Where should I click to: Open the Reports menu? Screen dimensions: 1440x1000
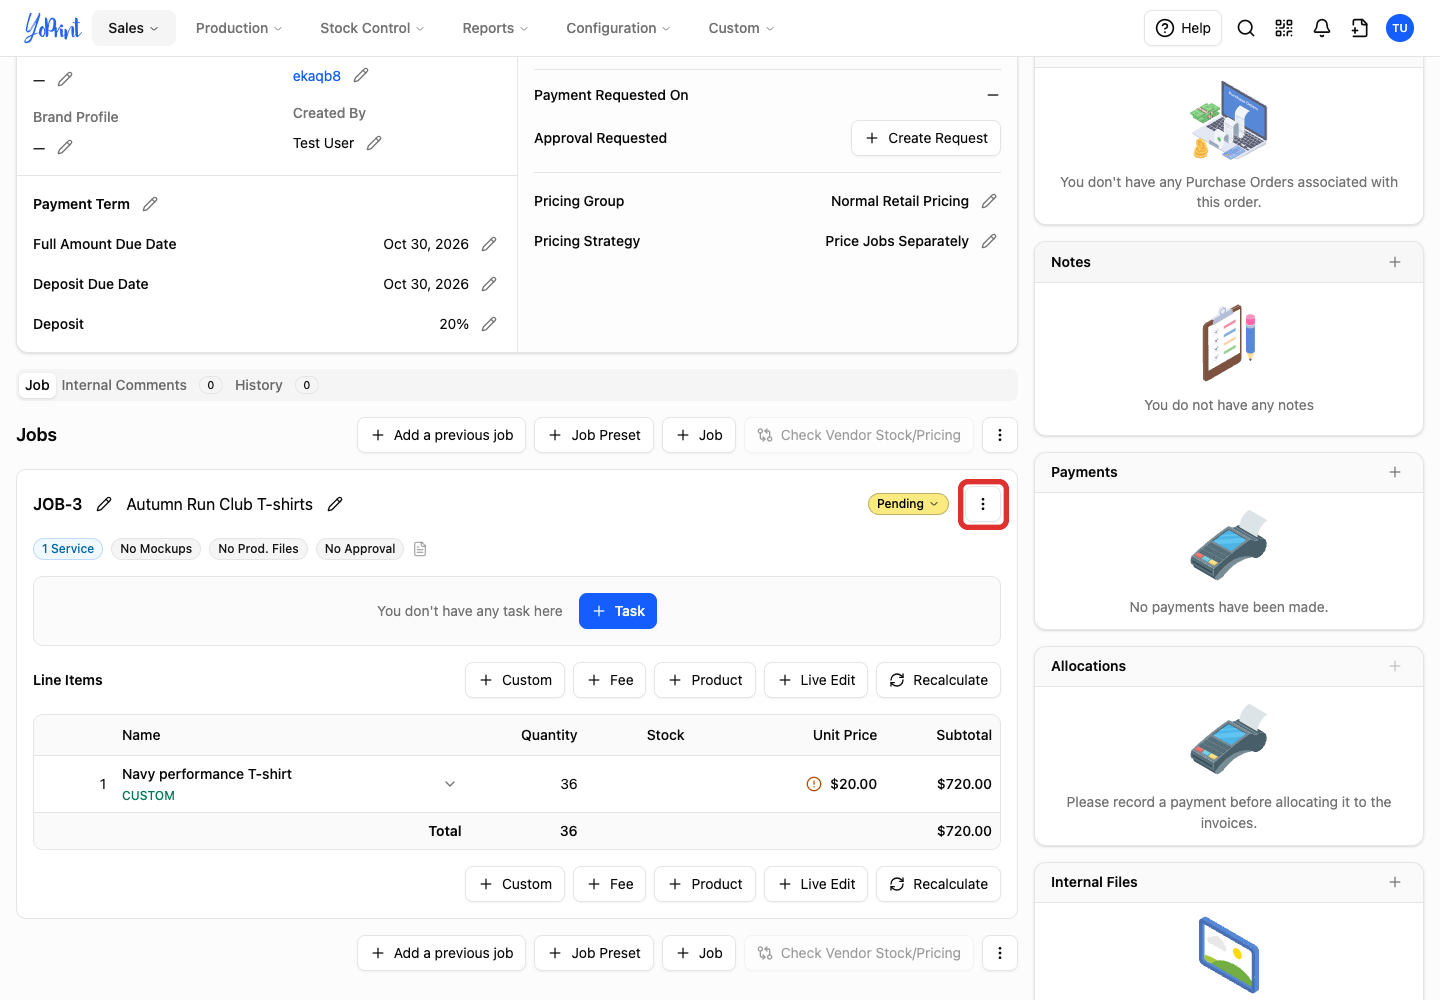495,28
